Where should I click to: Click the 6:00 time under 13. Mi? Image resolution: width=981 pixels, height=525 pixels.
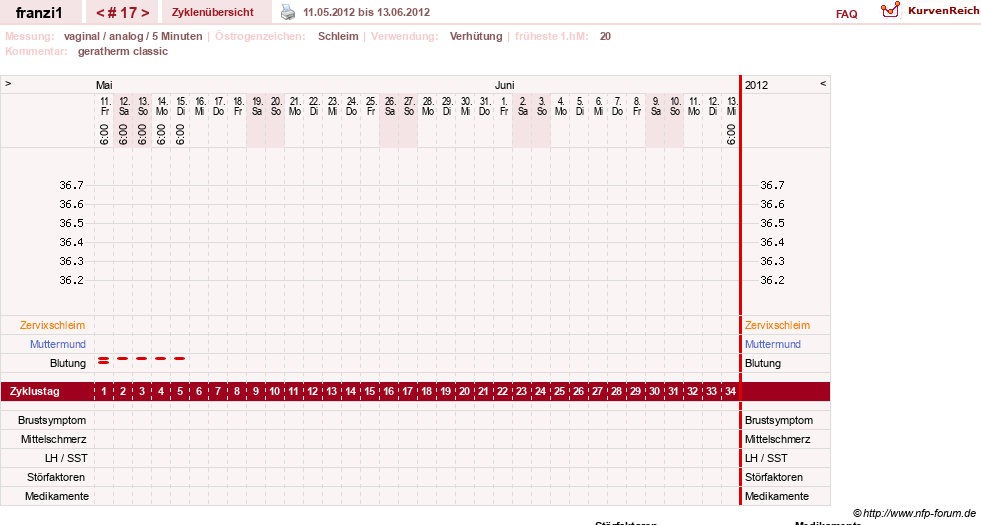tap(731, 135)
